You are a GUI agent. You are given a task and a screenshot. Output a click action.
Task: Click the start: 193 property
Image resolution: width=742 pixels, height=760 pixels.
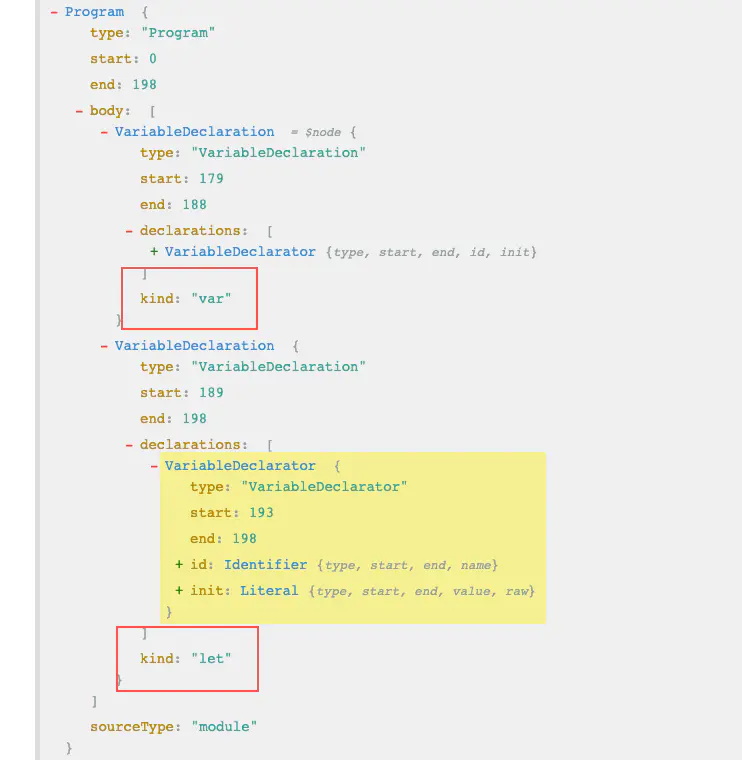click(x=231, y=513)
